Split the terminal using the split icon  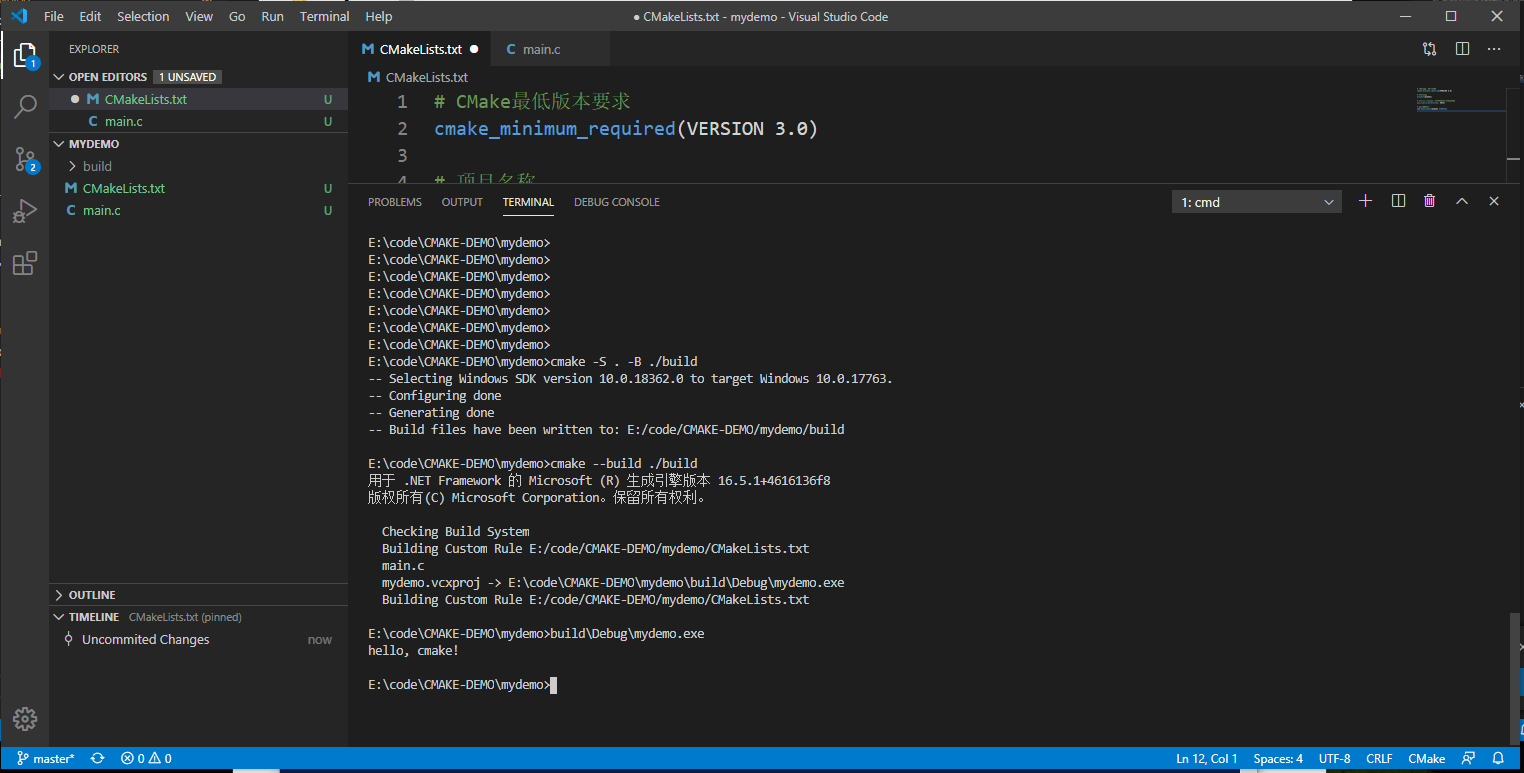tap(1397, 200)
